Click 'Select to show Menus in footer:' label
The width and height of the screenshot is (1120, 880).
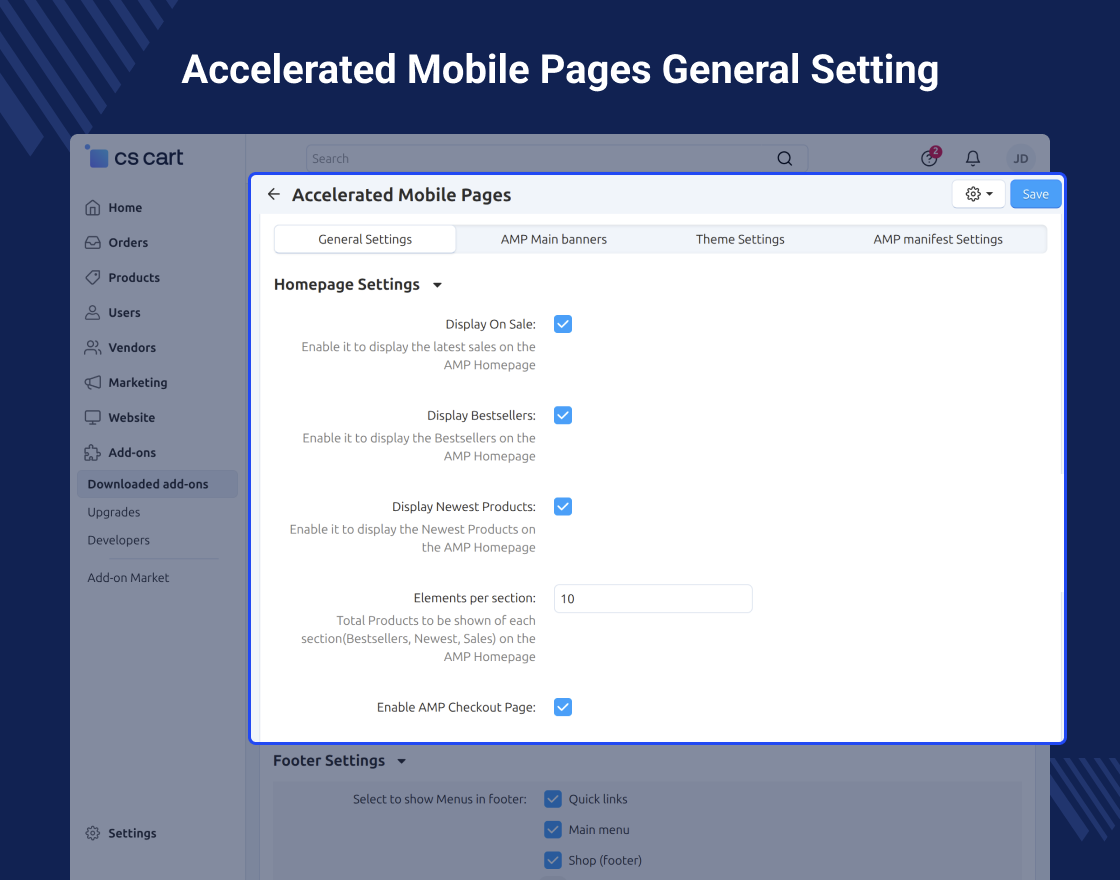tap(439, 799)
